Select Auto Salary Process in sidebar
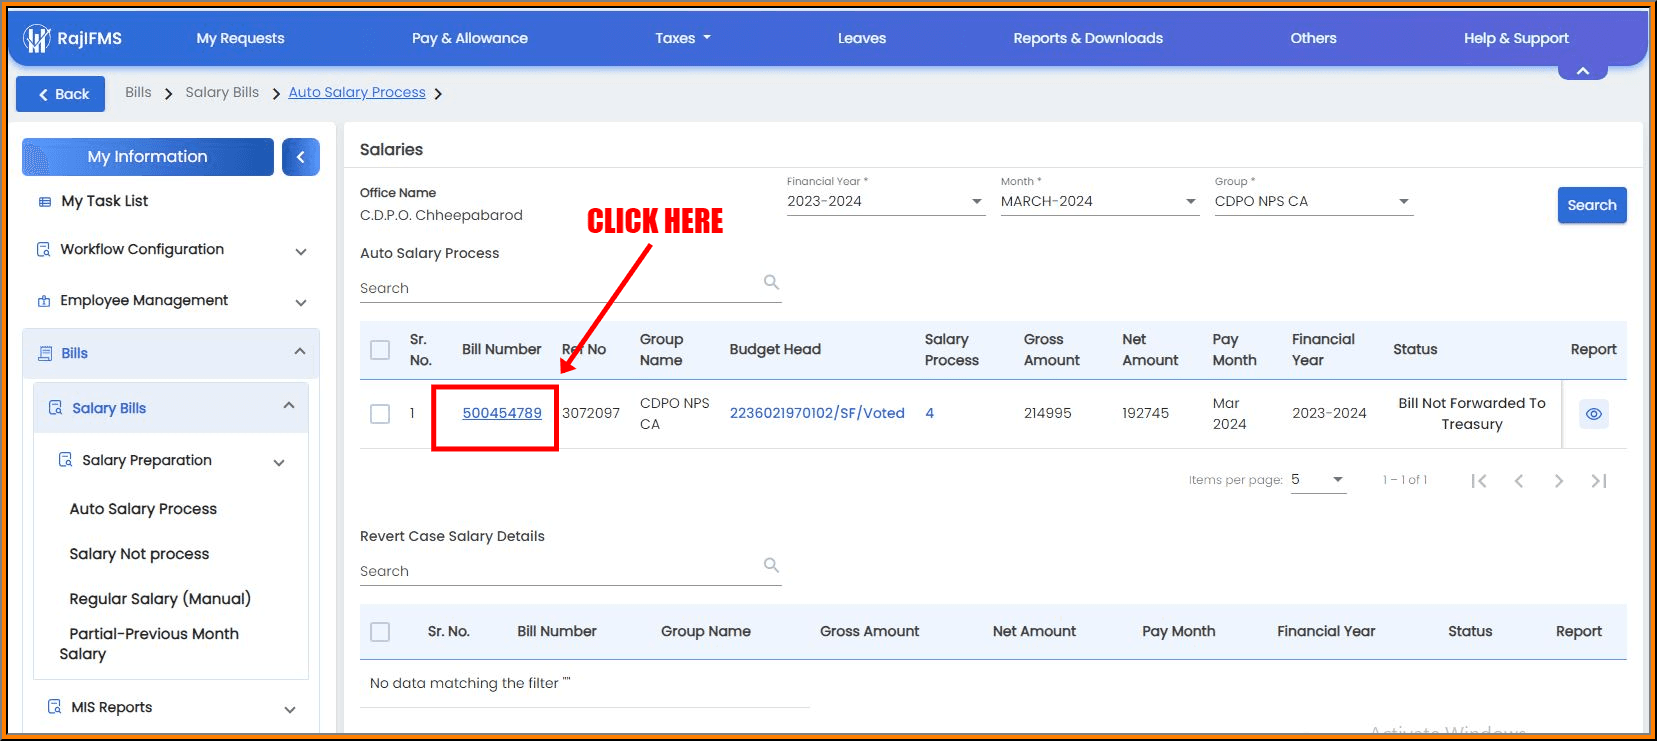The image size is (1657, 741). (x=143, y=509)
